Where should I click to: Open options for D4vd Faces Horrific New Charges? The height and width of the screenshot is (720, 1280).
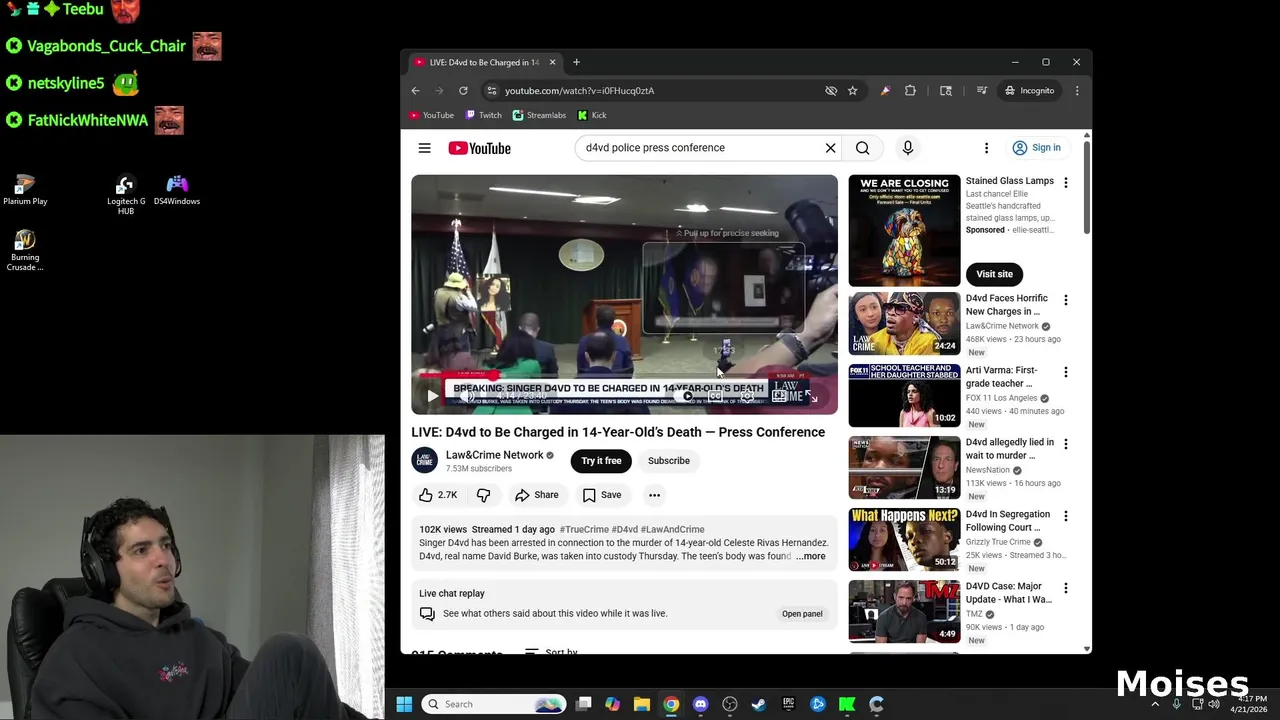coord(1065,300)
